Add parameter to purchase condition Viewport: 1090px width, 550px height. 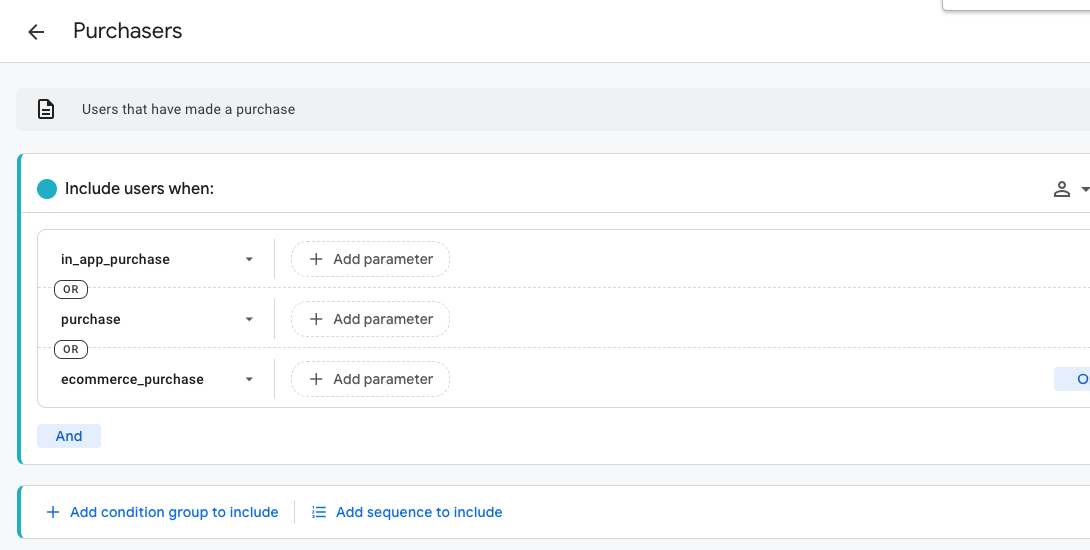tap(371, 319)
